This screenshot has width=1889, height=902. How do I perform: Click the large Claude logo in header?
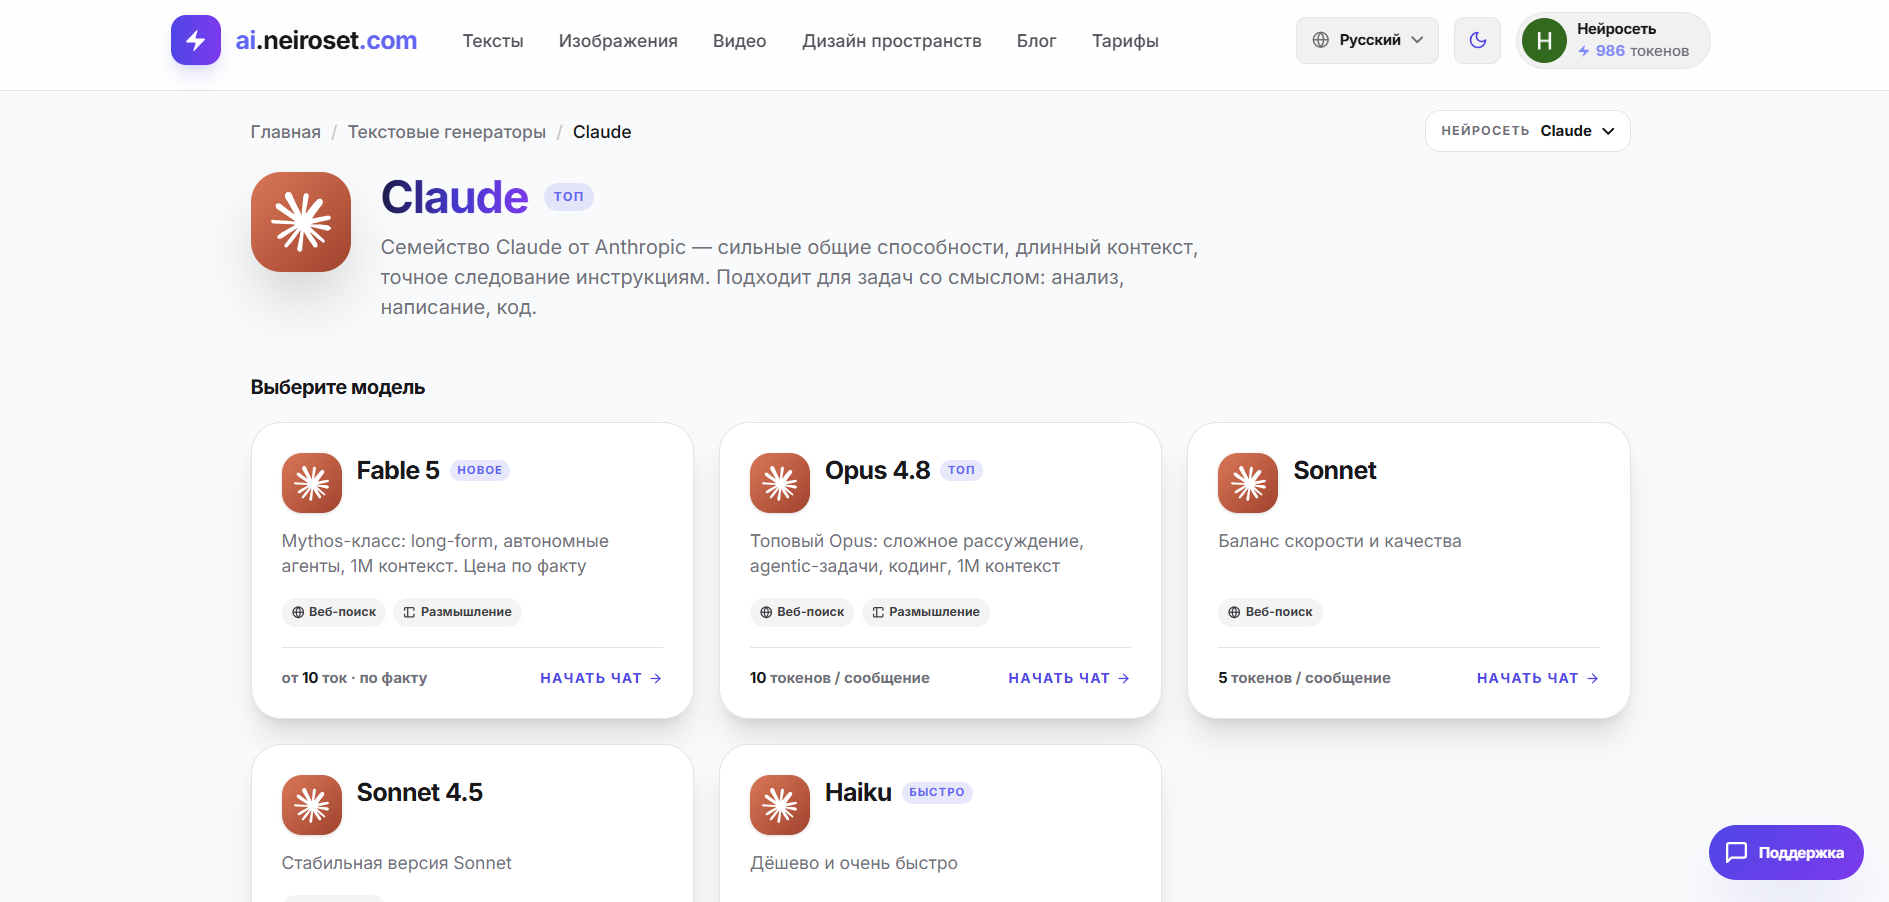click(301, 222)
